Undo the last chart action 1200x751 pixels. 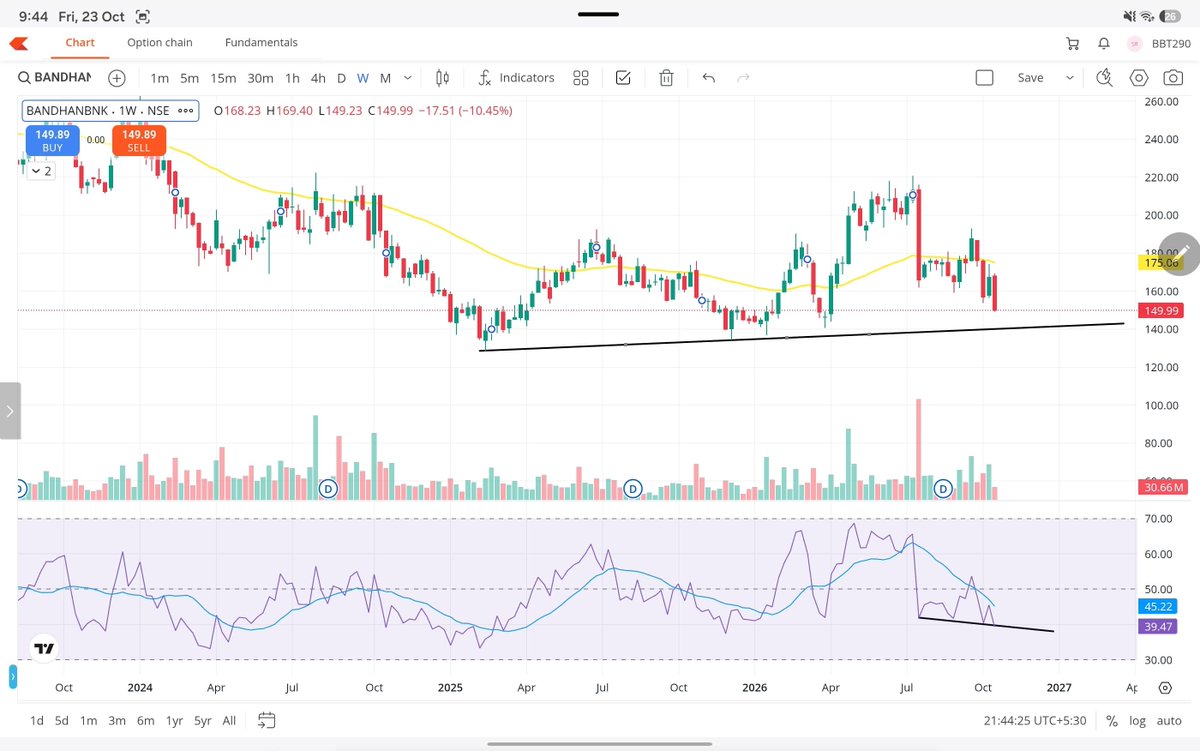coord(709,78)
